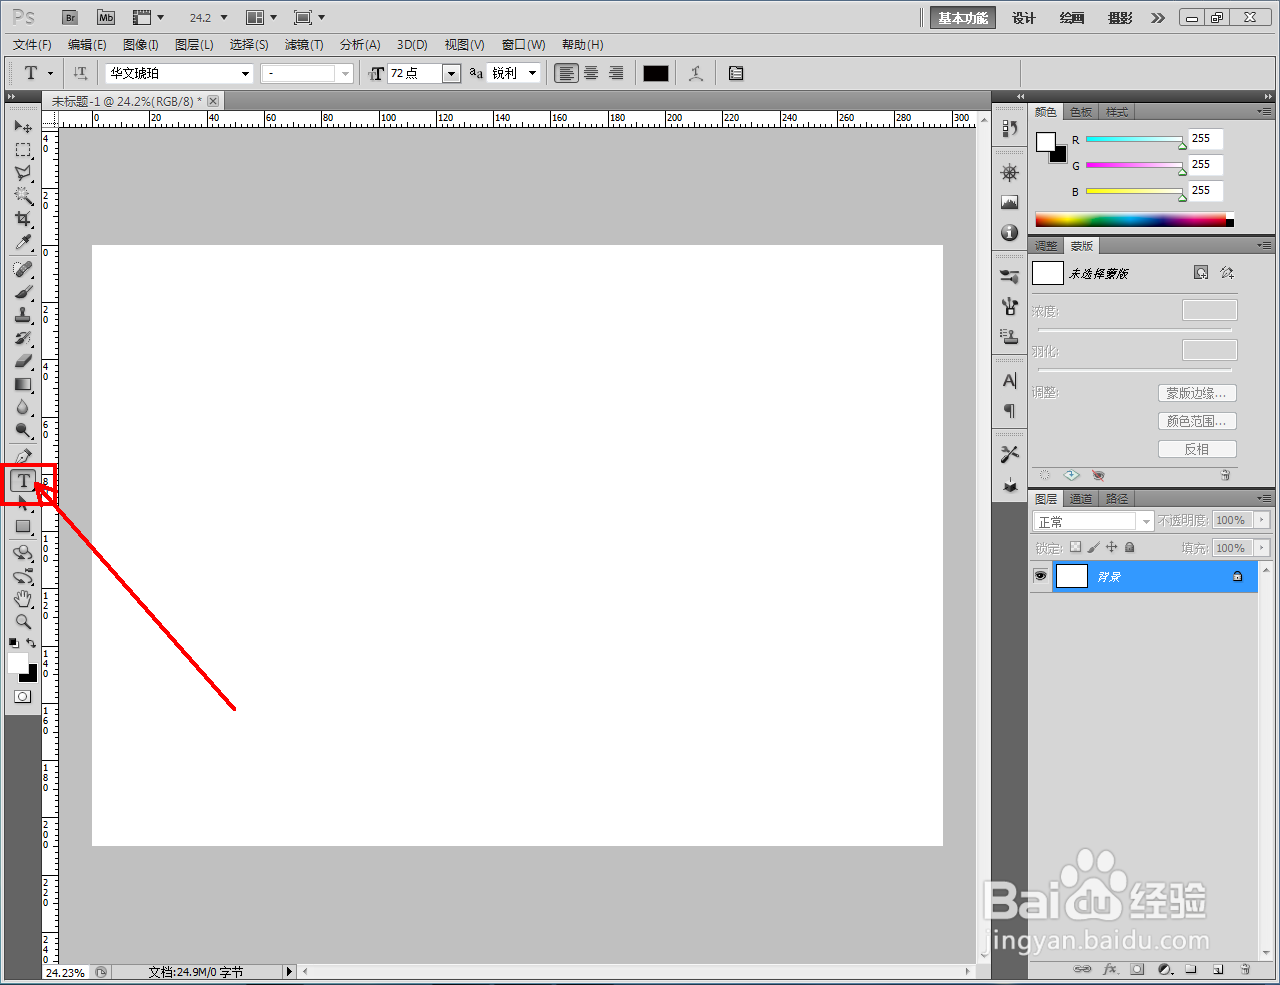Open the Navigator panel icon
The width and height of the screenshot is (1280, 985).
click(1010, 173)
